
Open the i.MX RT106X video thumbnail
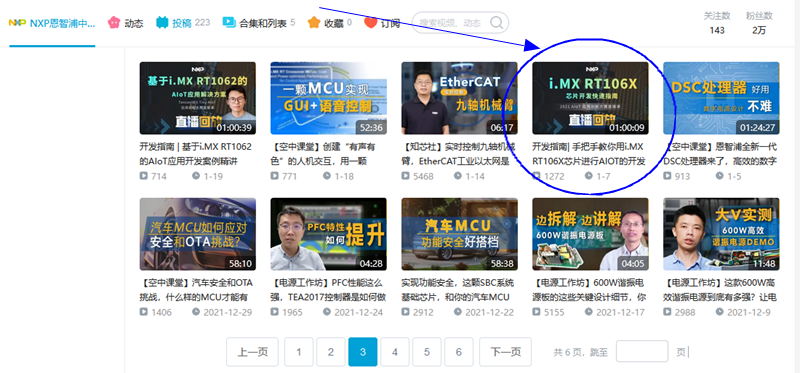point(590,98)
